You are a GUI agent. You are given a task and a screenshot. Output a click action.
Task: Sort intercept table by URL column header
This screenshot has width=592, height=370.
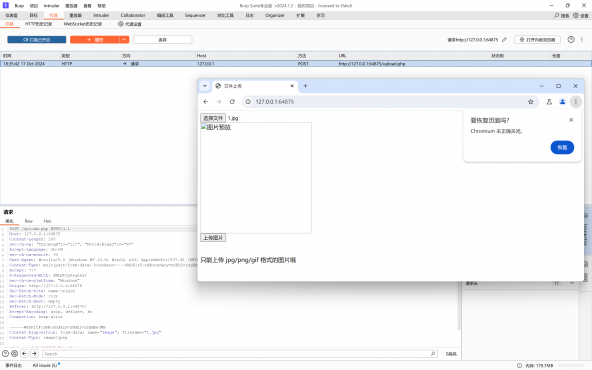pyautogui.click(x=414, y=56)
